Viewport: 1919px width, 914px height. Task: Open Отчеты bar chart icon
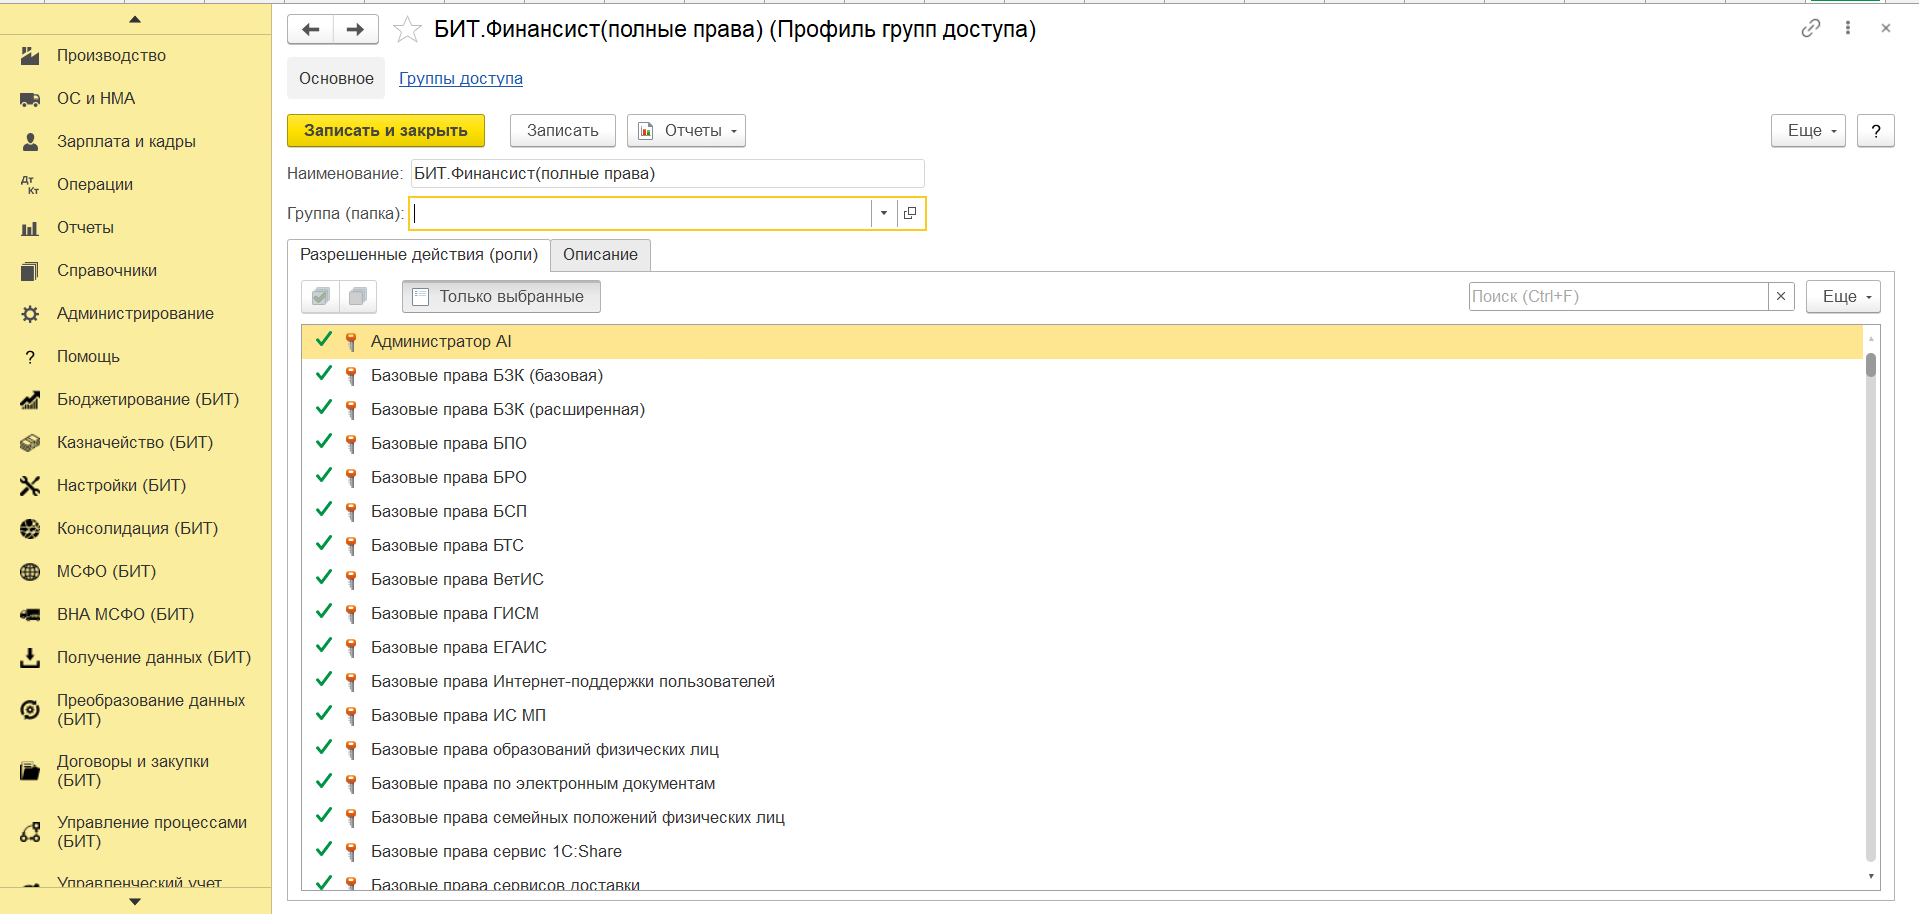30,228
